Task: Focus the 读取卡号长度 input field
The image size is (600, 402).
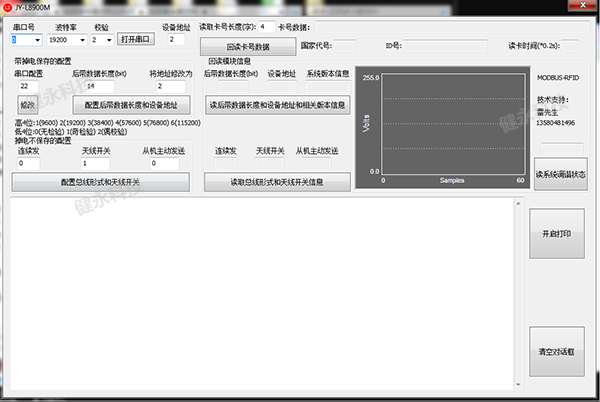Action: click(x=267, y=26)
